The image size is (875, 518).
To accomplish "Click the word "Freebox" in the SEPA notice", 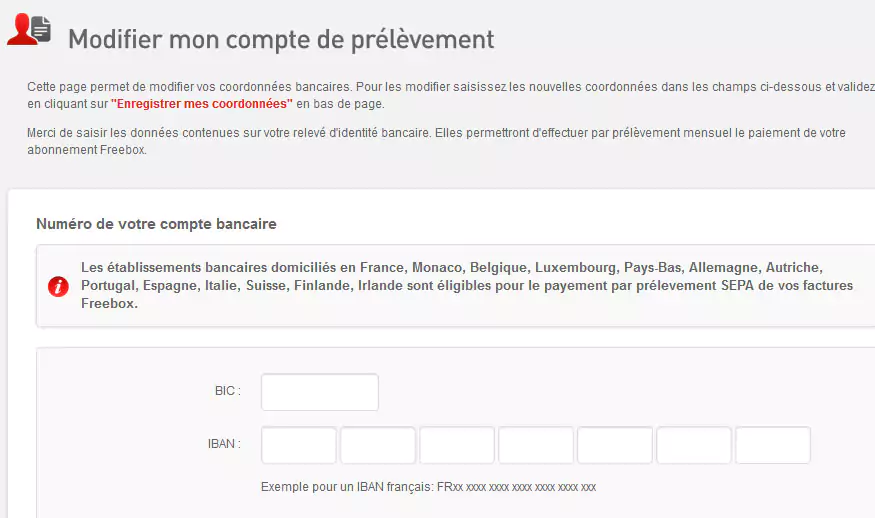I will tap(109, 304).
